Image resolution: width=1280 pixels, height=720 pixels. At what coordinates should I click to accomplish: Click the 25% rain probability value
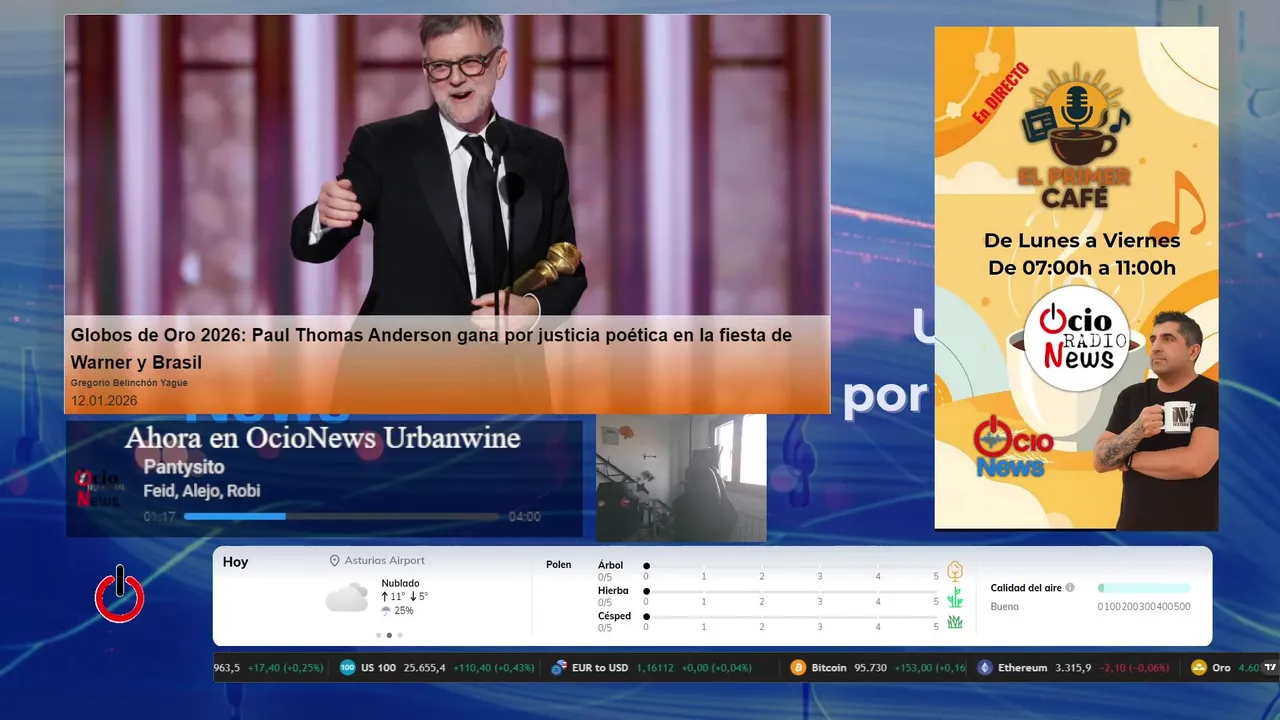[404, 610]
